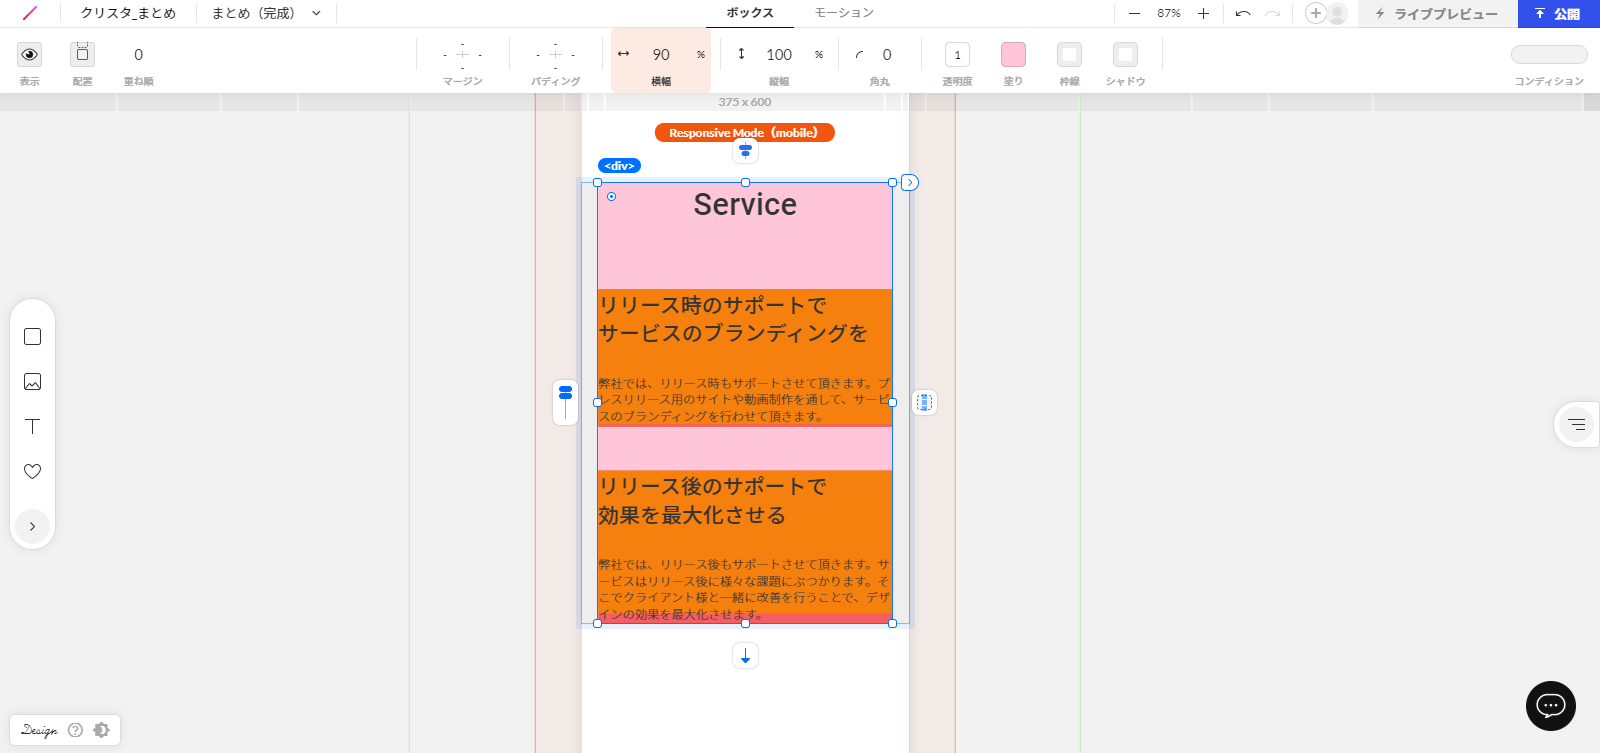This screenshot has width=1600, height=753.
Task: Zoom out with the minus icon
Action: tap(1134, 13)
